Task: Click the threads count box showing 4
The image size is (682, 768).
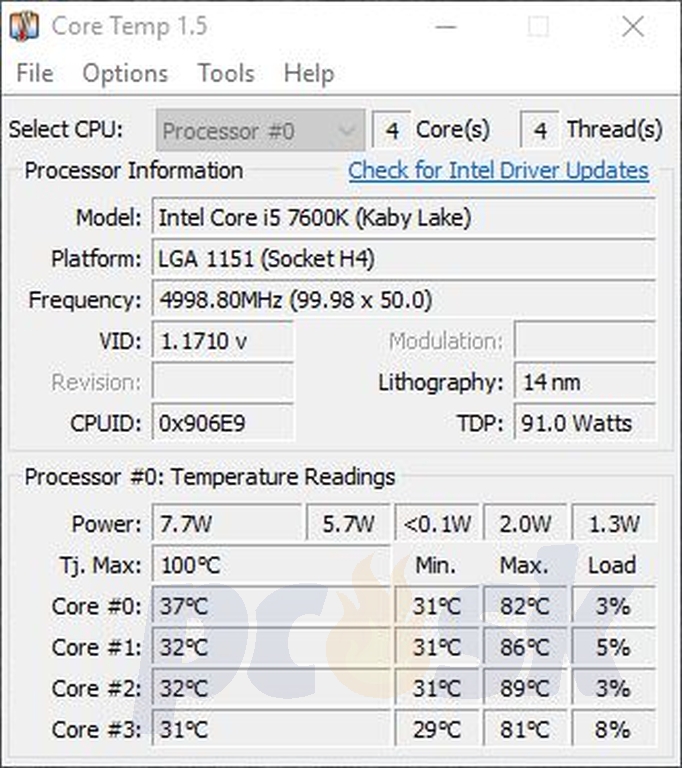Action: point(539,130)
